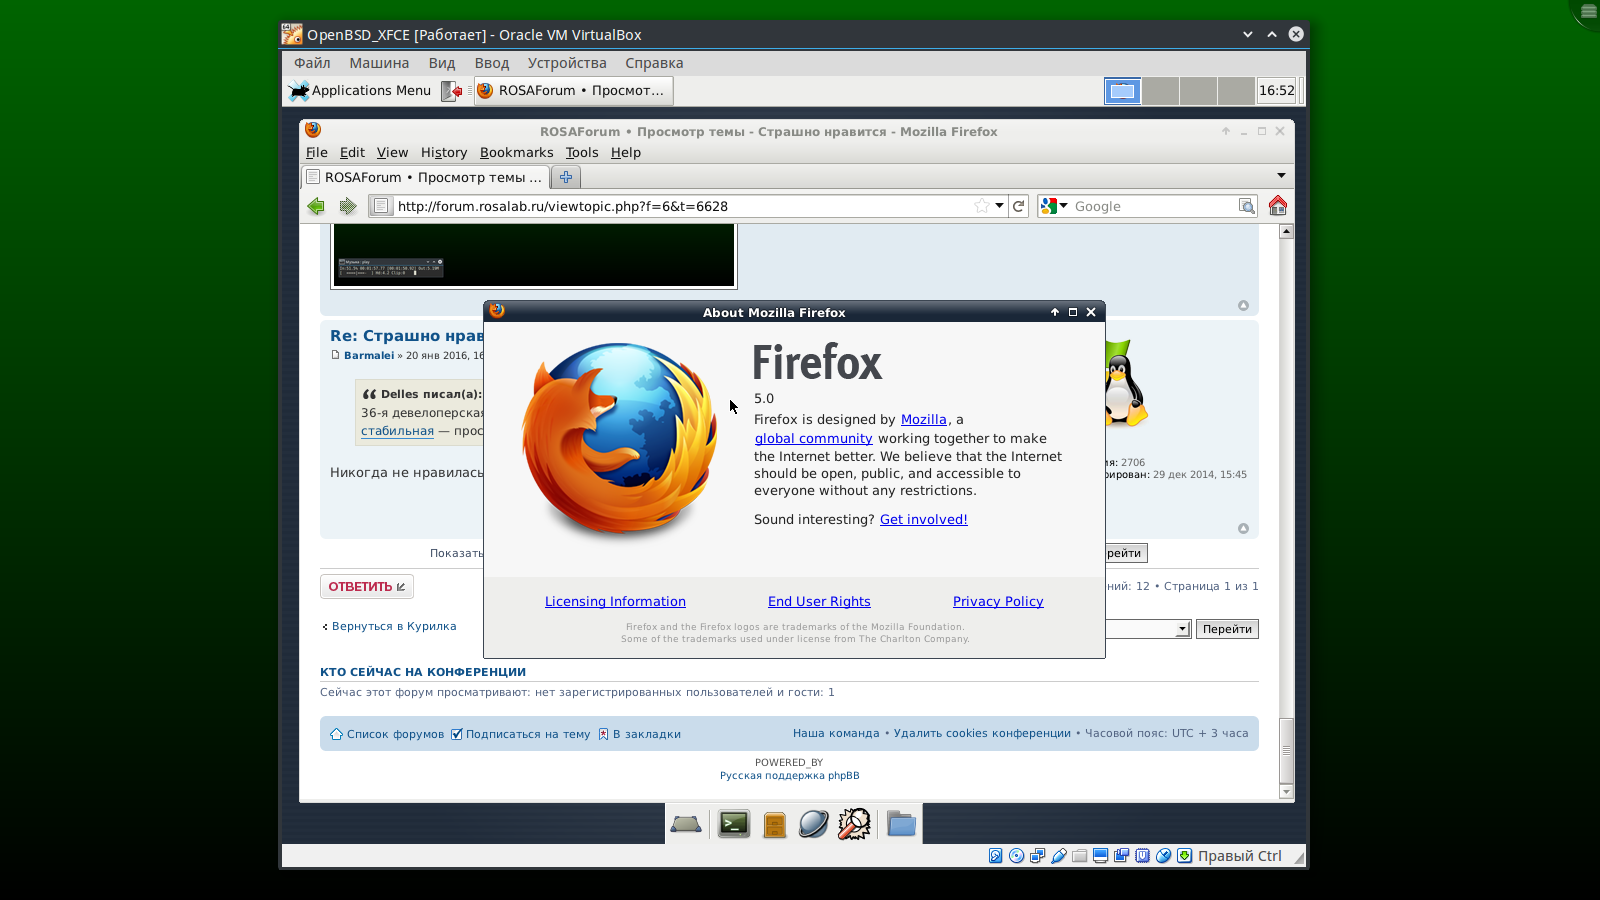Open Firefox Tools menu
Screen dimensions: 1600x900
(582, 153)
